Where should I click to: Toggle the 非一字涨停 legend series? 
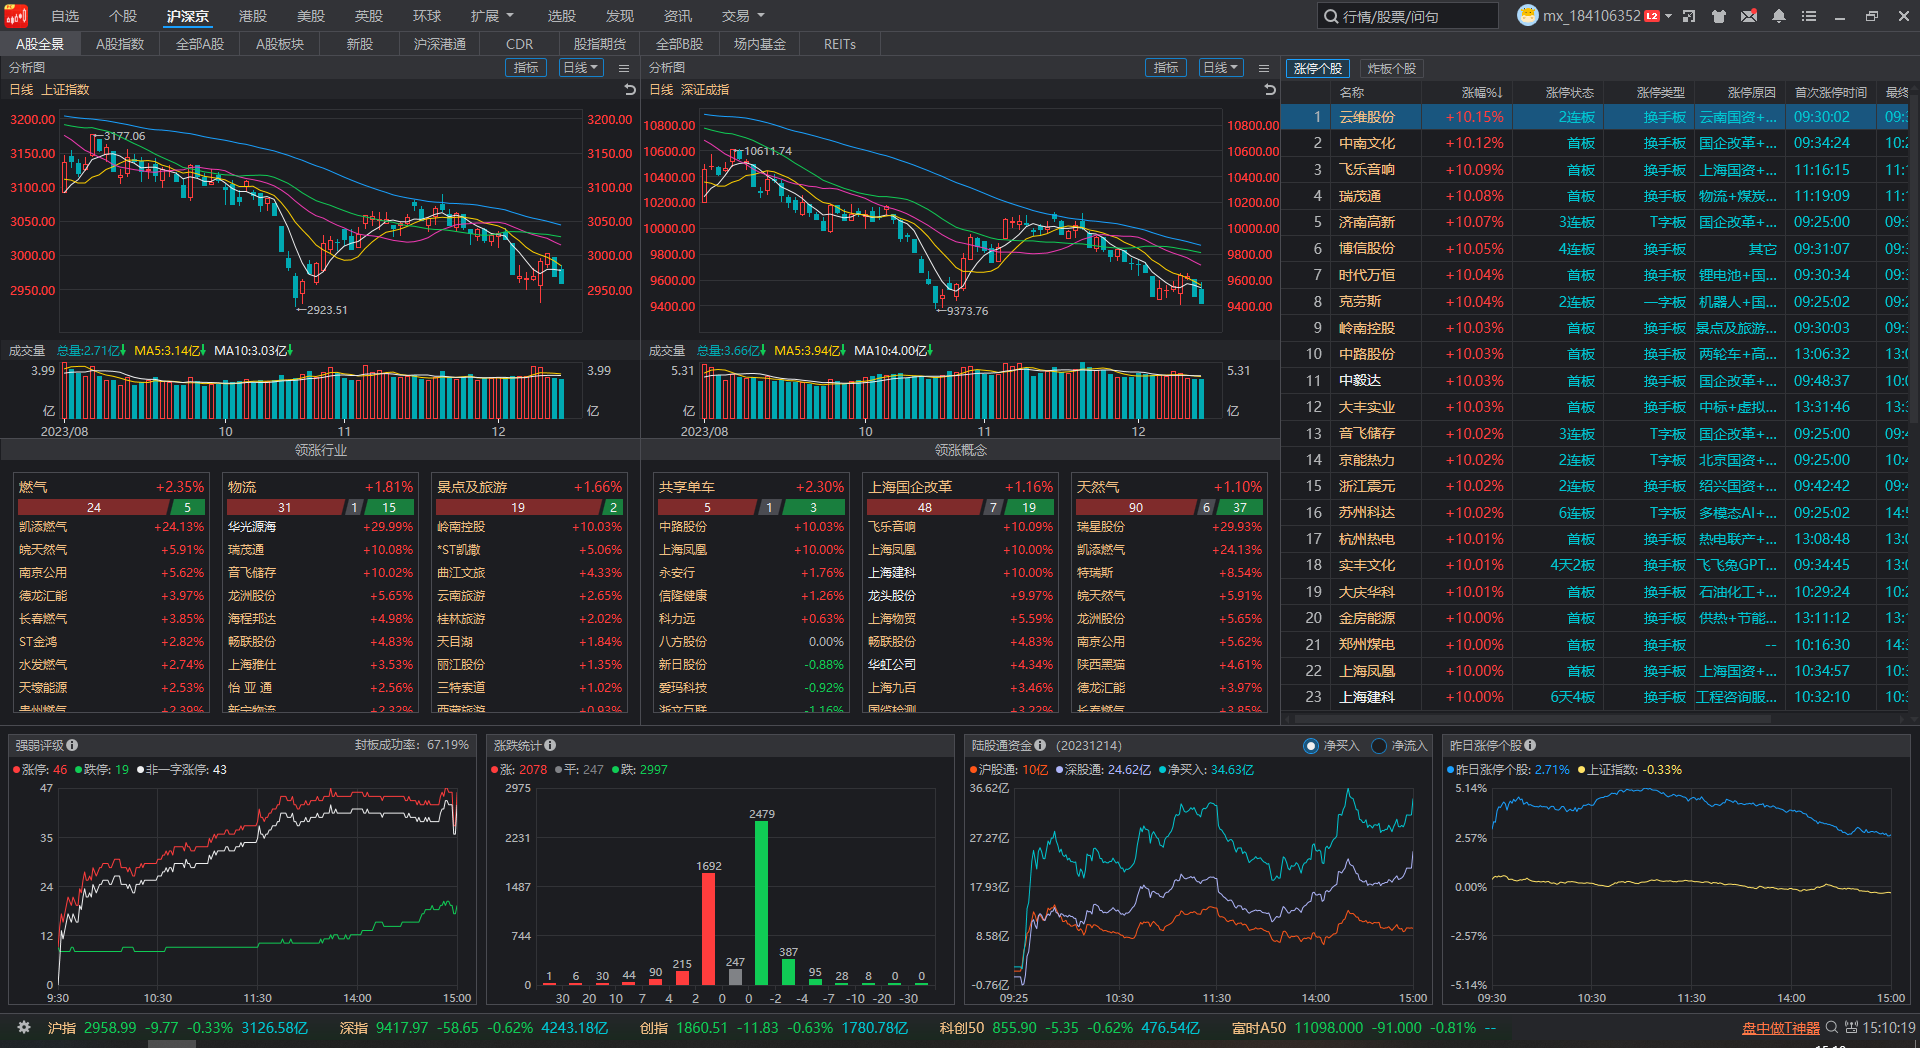click(x=182, y=770)
